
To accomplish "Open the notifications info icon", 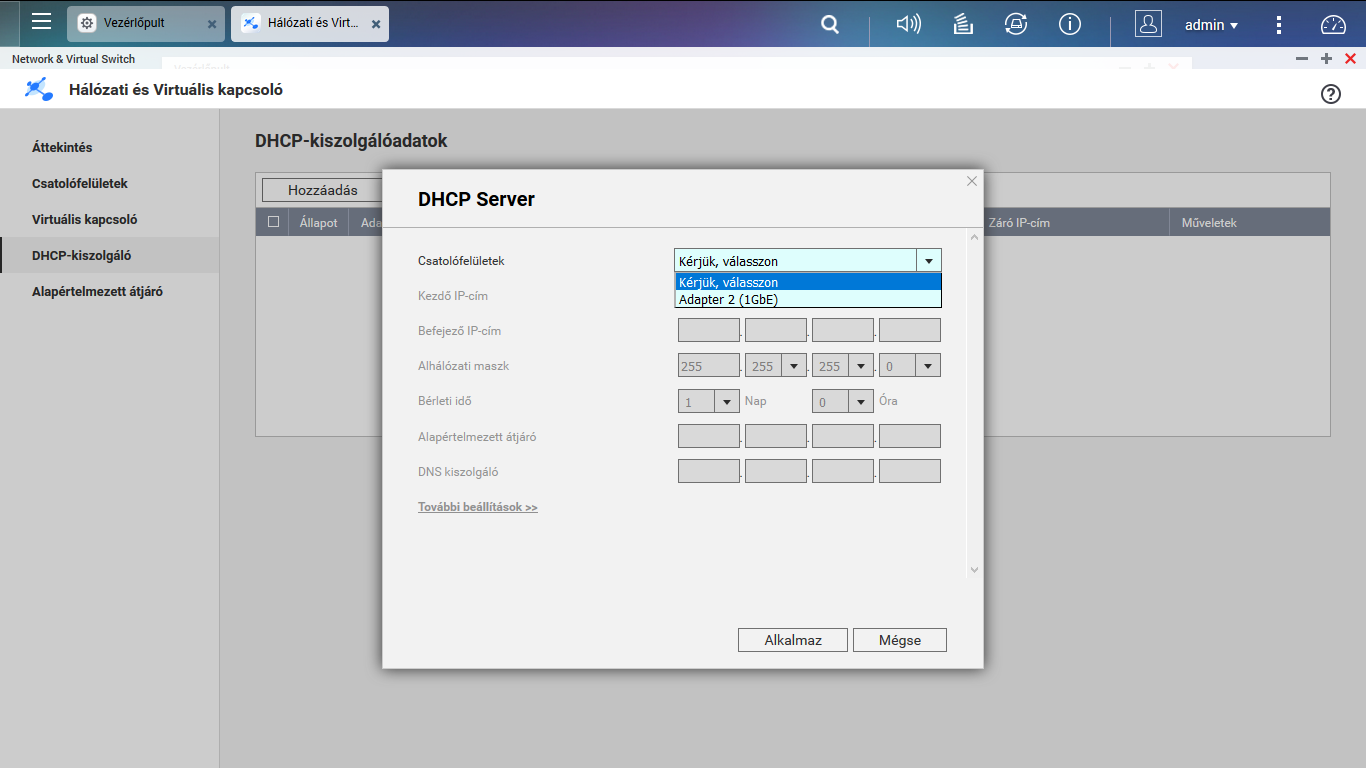I will (1070, 23).
